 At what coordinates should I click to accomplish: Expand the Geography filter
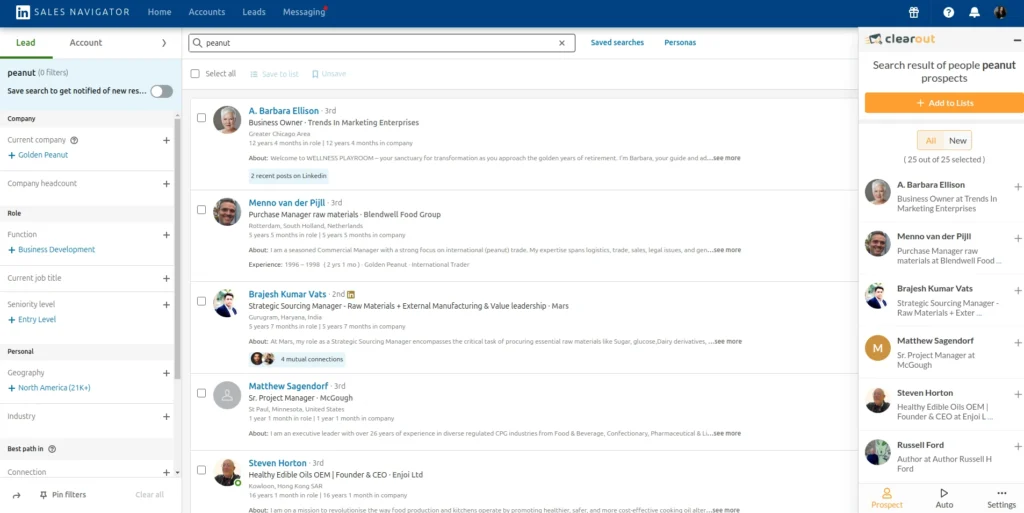167,373
